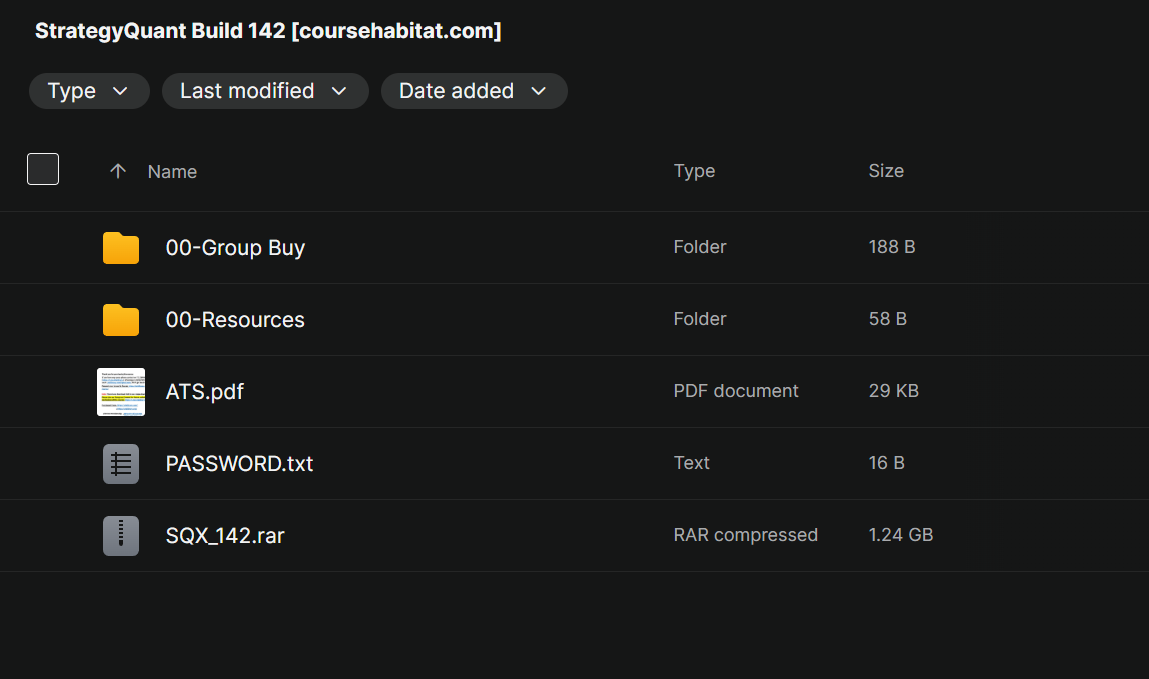Screen dimensions: 1149x679
Task: Click the PASSWORD.txt text file icon
Action: coord(121,464)
